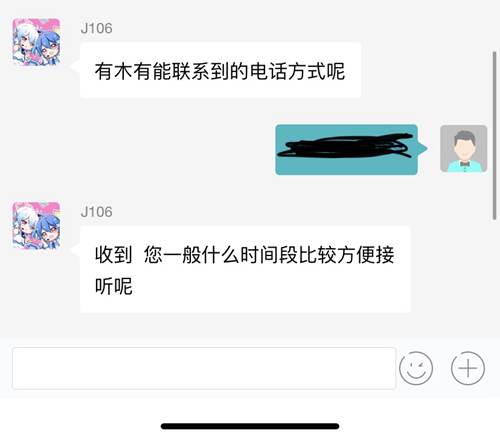Click the upper J106 sender name
The height and width of the screenshot is (439, 500).
pyautogui.click(x=96, y=28)
